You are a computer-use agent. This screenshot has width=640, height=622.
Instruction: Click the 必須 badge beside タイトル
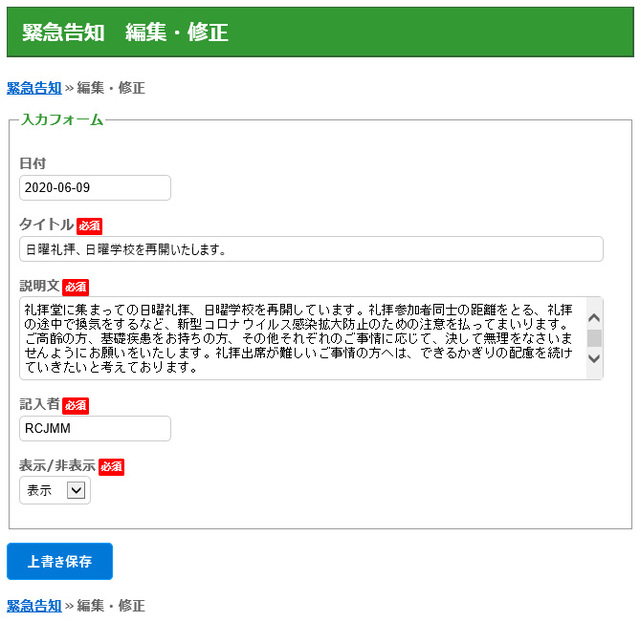coord(89,226)
